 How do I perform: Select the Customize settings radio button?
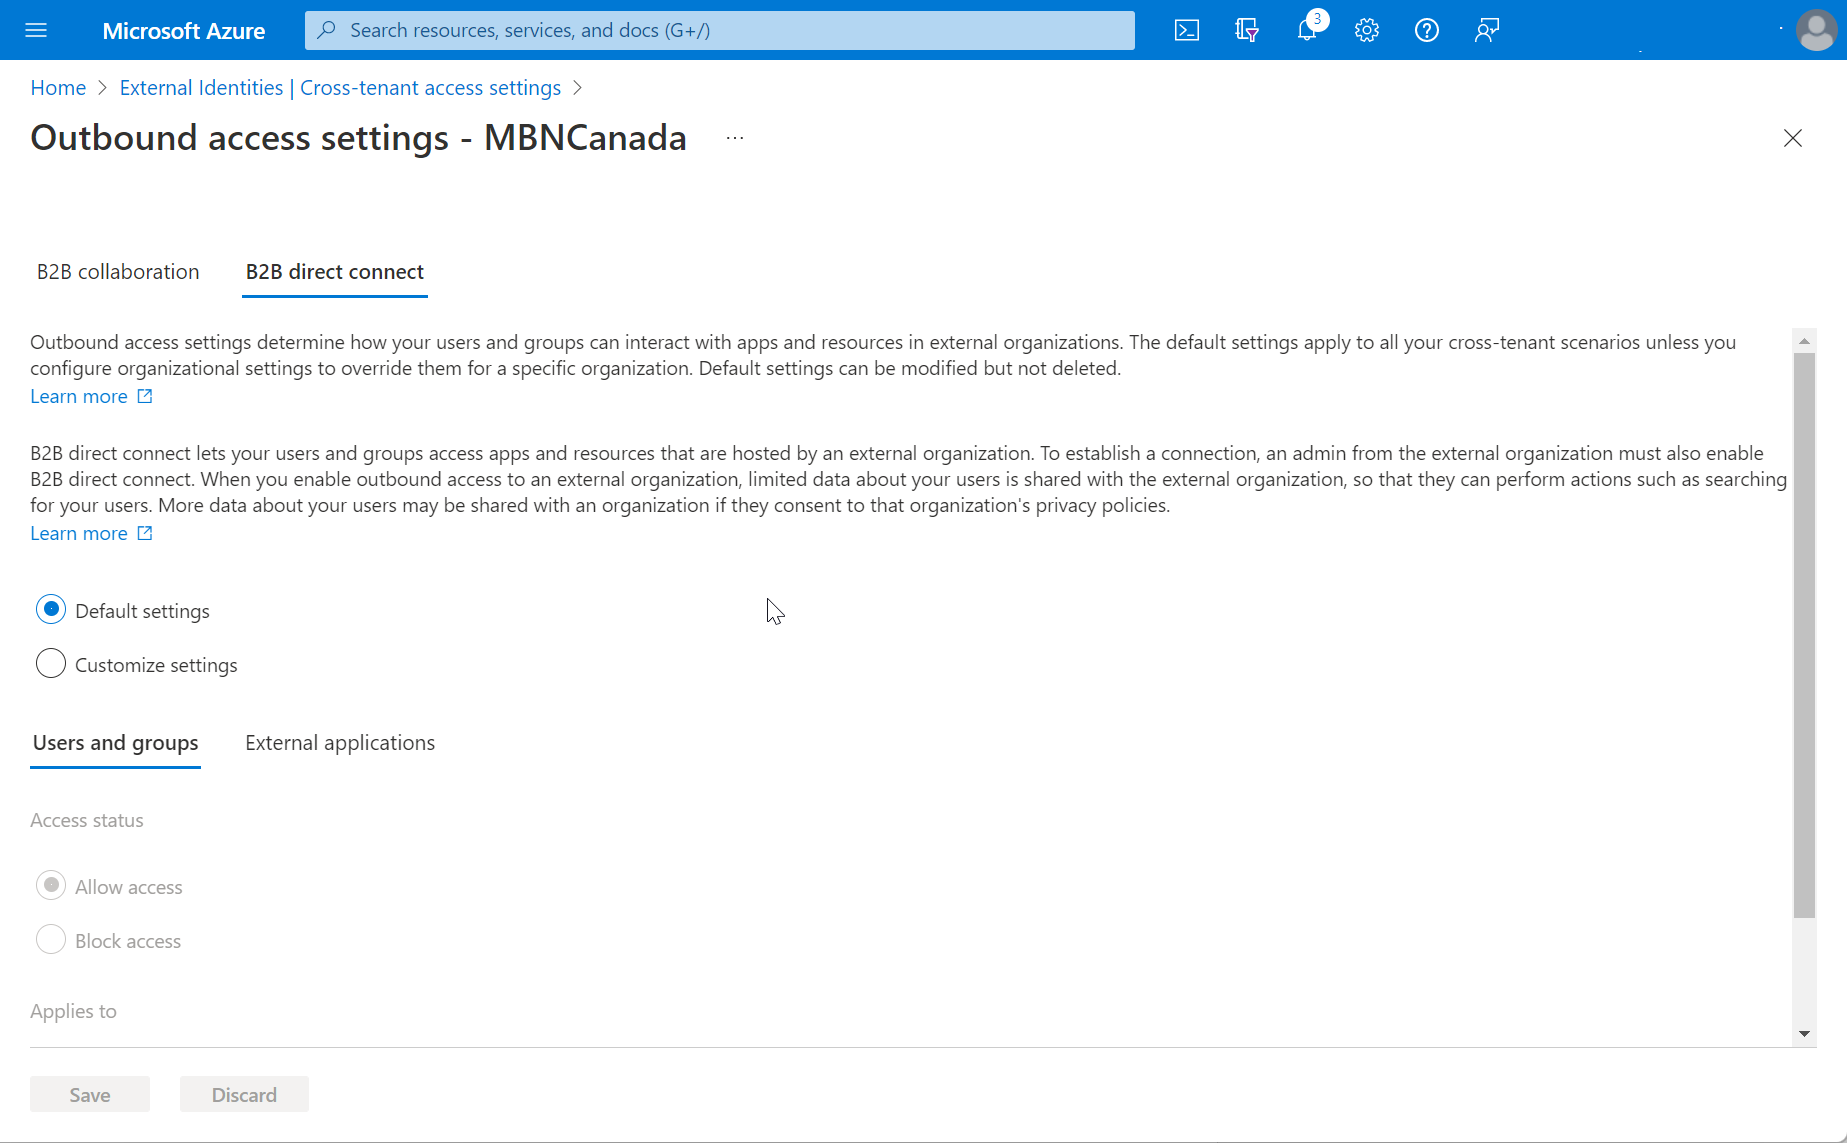[x=51, y=663]
